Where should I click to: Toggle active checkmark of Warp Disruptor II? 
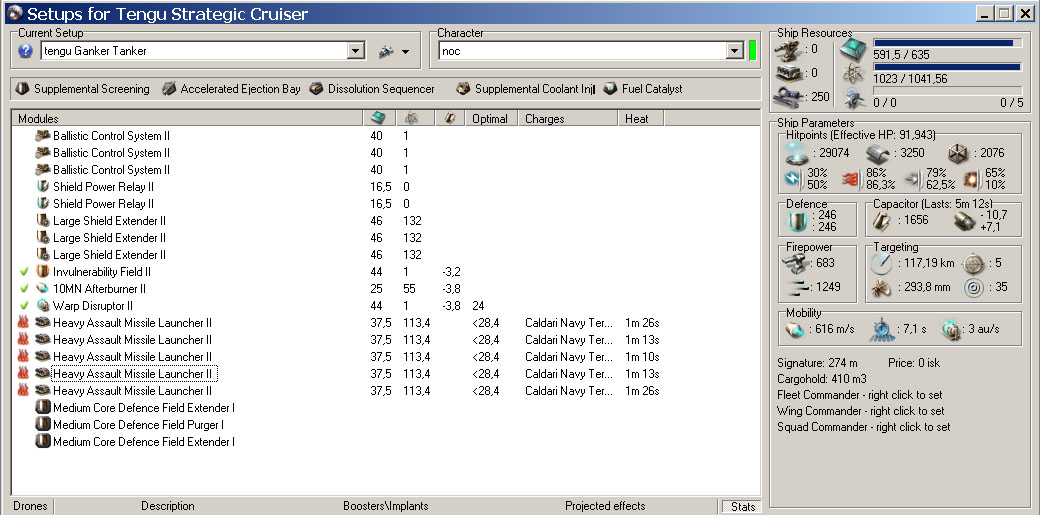pyautogui.click(x=24, y=306)
